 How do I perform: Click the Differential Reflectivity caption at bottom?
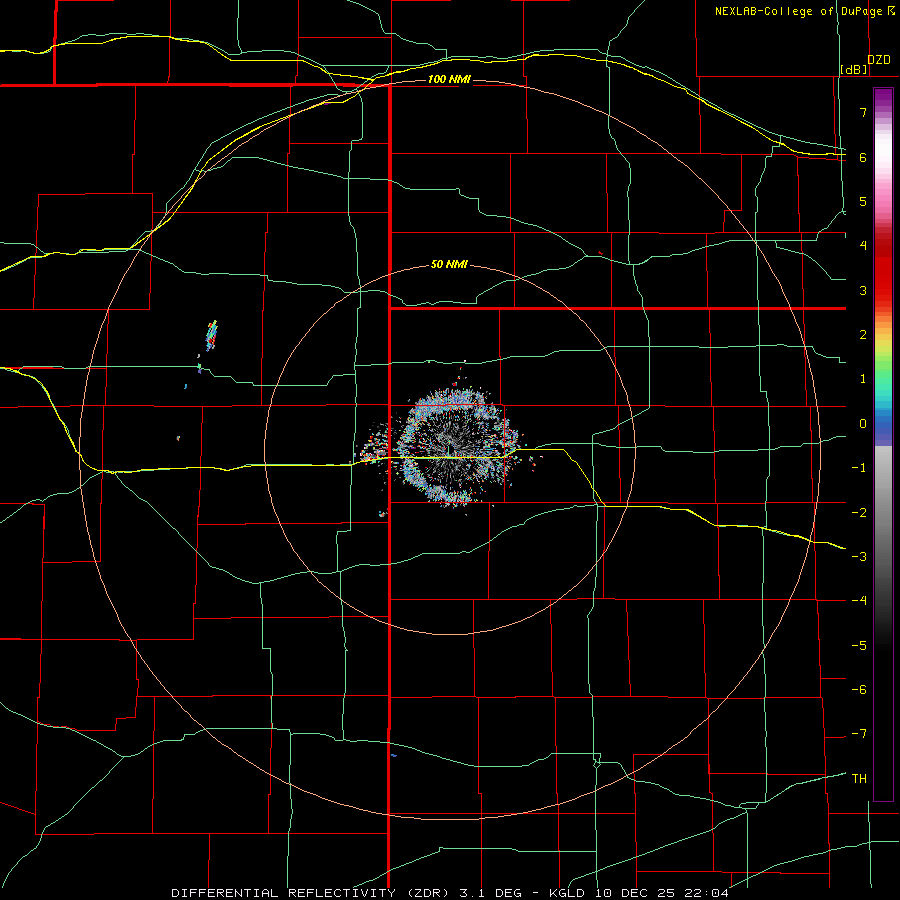(450, 893)
